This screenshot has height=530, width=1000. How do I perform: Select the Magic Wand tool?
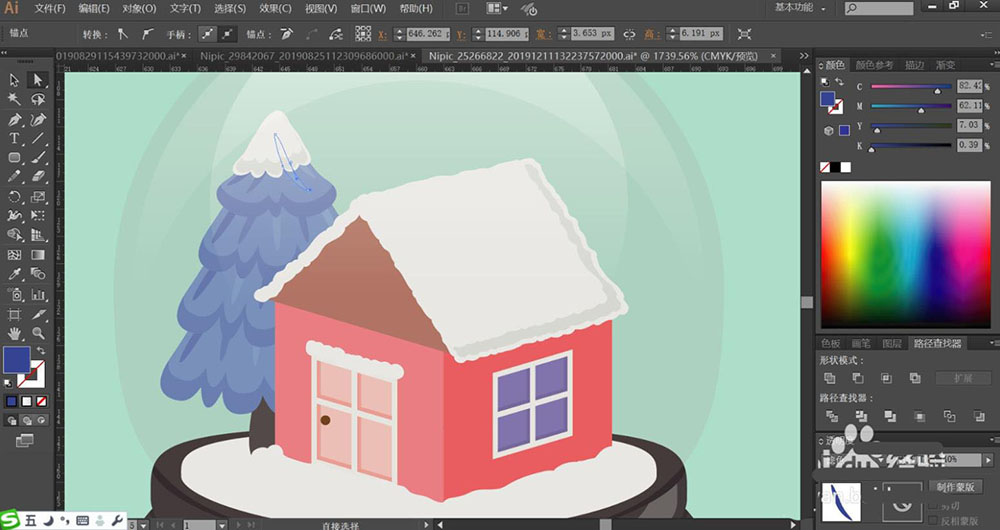click(x=14, y=99)
